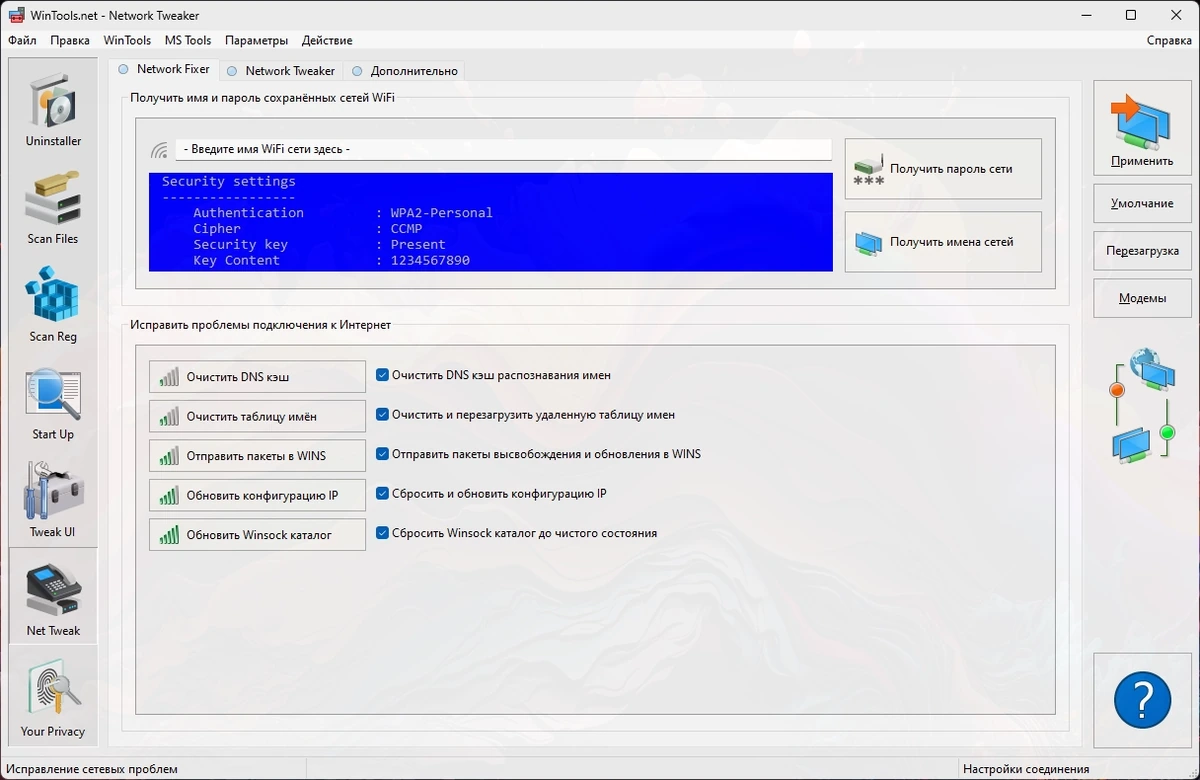This screenshot has width=1200, height=780.
Task: Click Получить имена сетей button
Action: point(943,242)
